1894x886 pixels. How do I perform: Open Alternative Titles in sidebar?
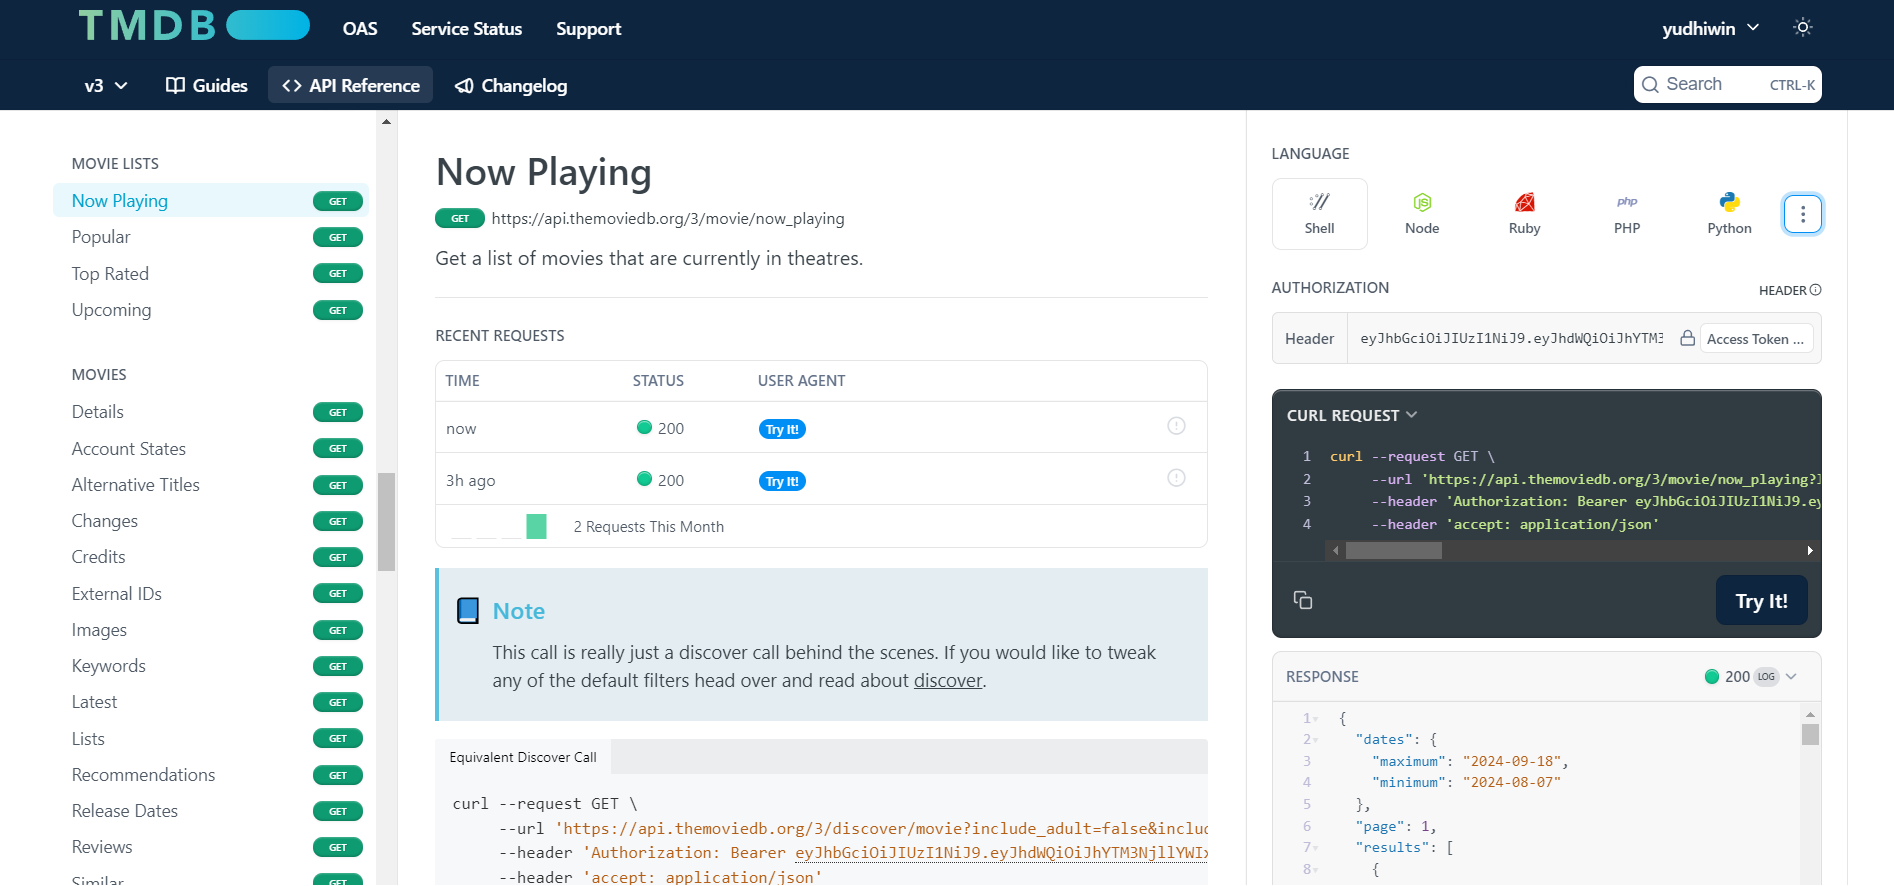coord(211,485)
